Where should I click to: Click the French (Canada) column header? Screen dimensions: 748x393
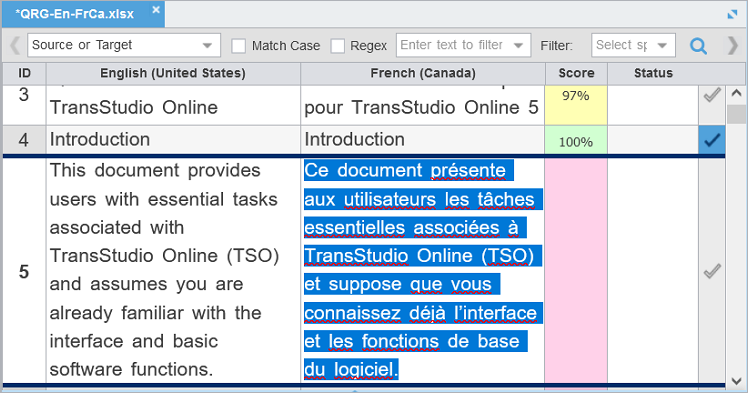[x=423, y=73]
